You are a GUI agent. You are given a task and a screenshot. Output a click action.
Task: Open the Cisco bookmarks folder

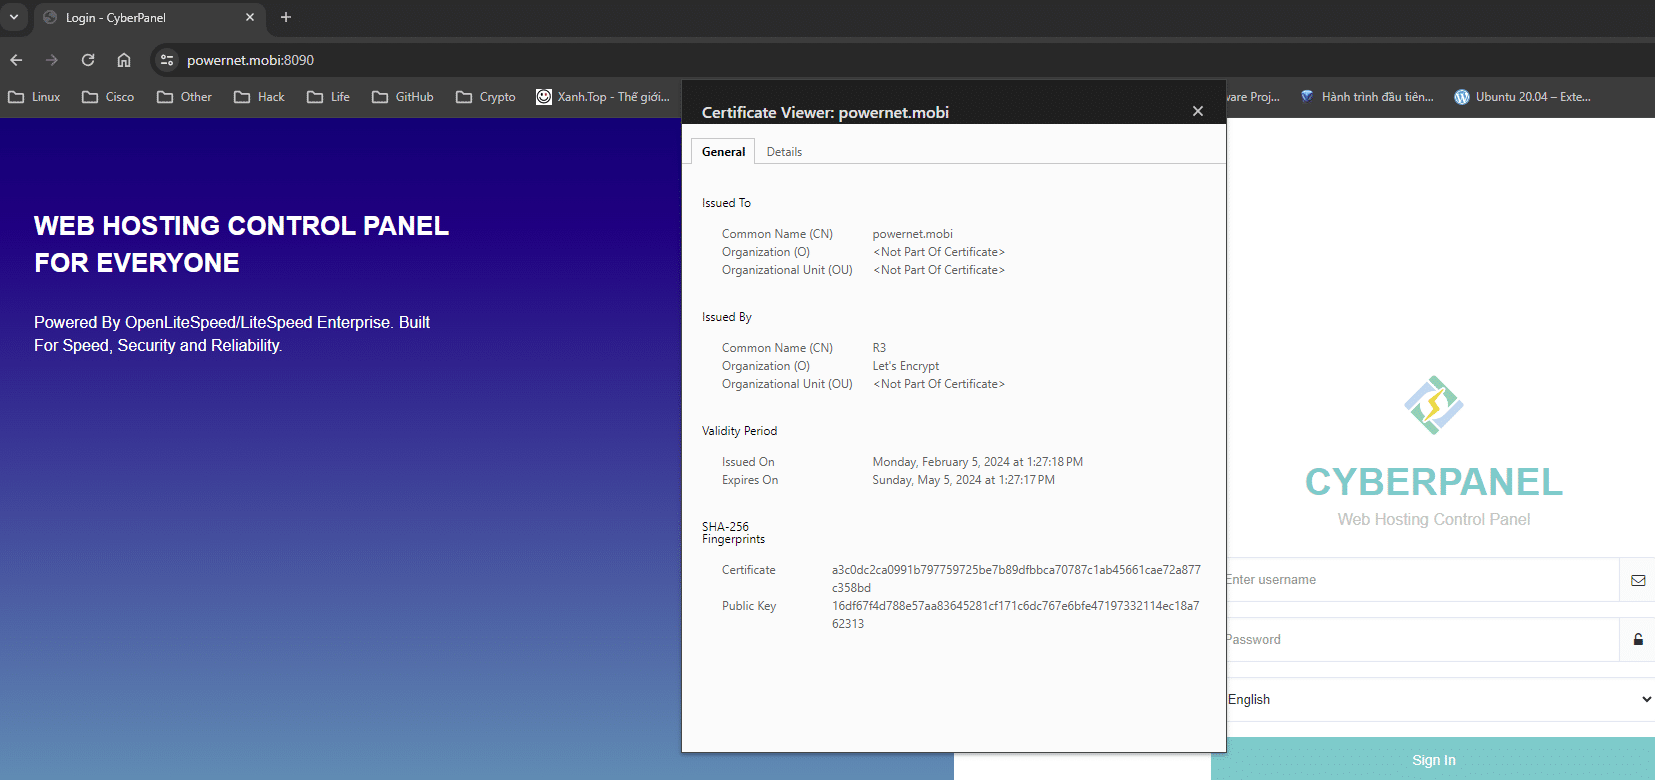coord(108,97)
